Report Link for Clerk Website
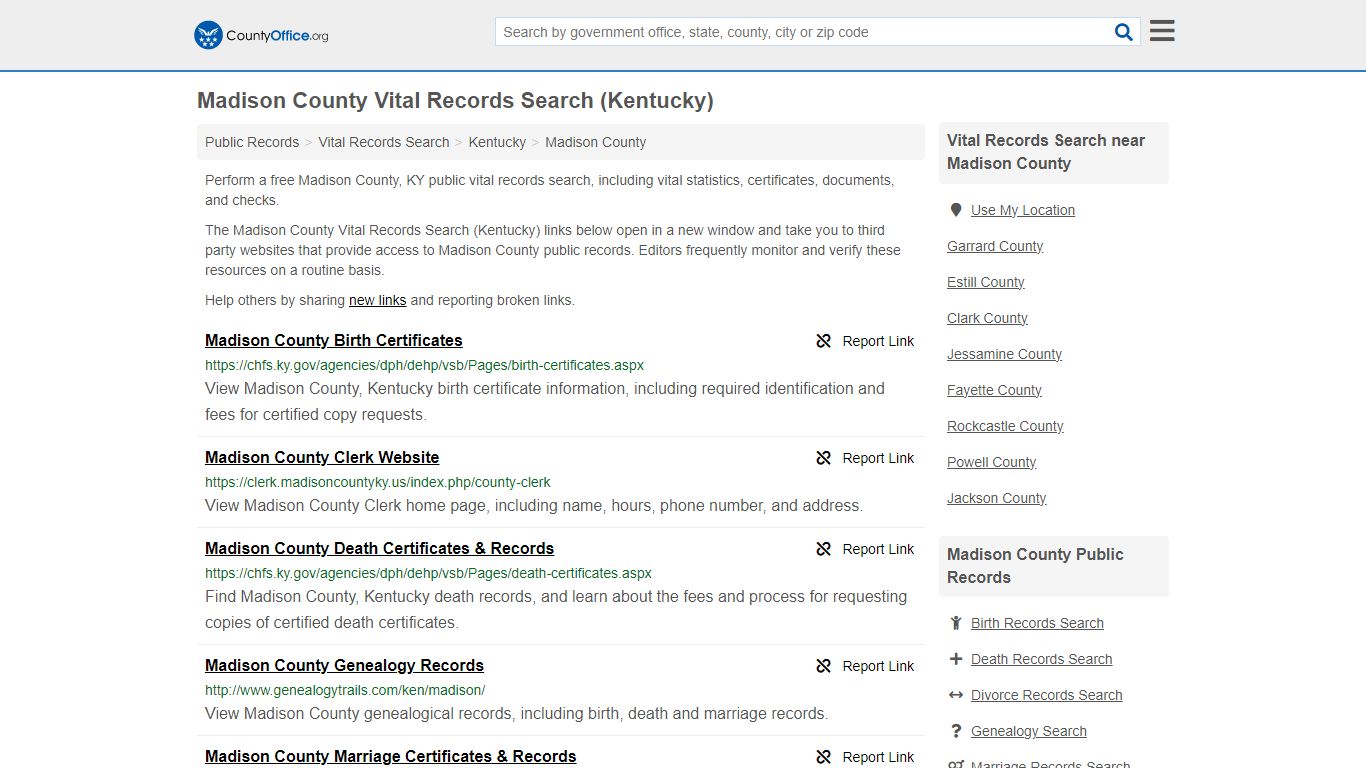This screenshot has width=1366, height=768. [878, 458]
